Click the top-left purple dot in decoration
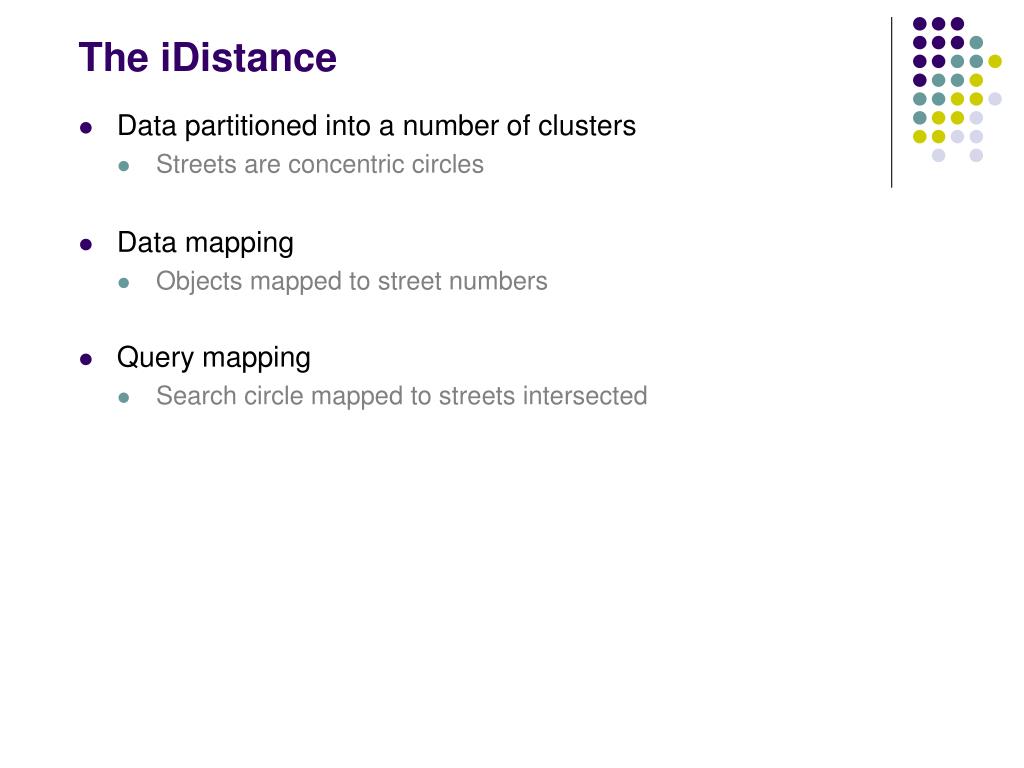The image size is (1024, 768). 920,24
